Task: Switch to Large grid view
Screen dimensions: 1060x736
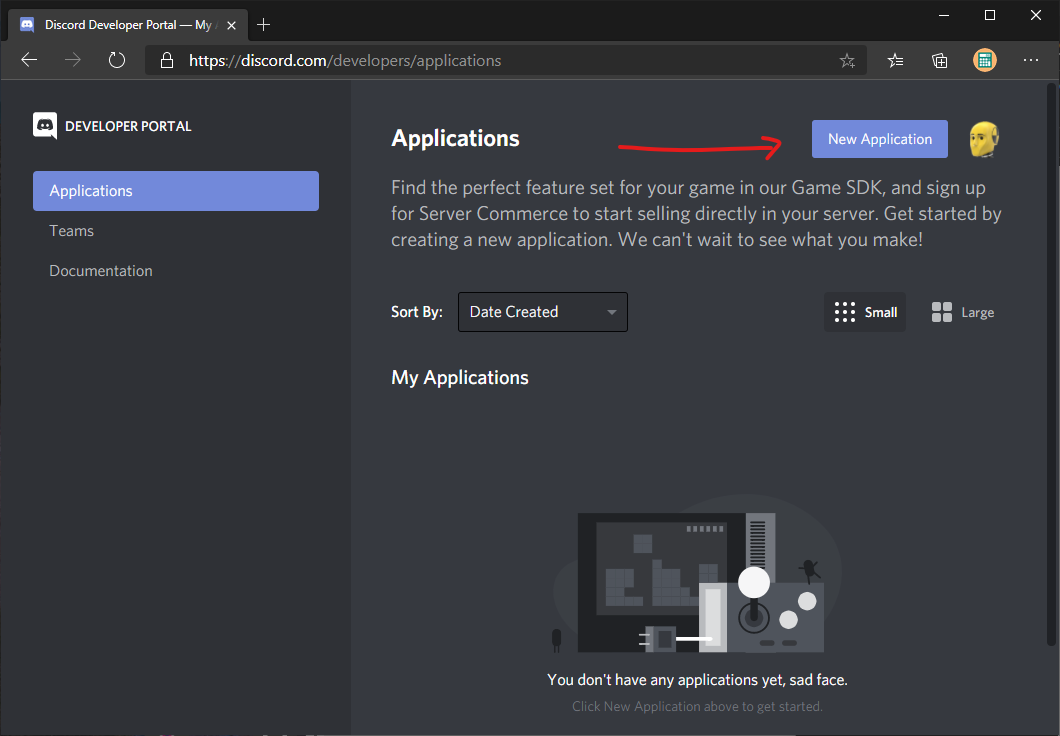Action: 963,312
